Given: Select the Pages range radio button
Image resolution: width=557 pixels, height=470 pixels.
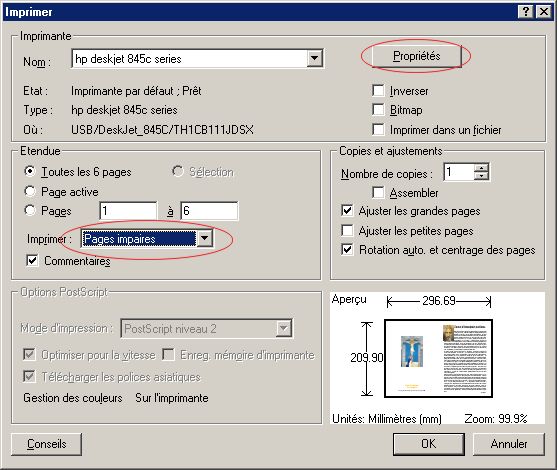Looking at the screenshot, I should [x=30, y=211].
